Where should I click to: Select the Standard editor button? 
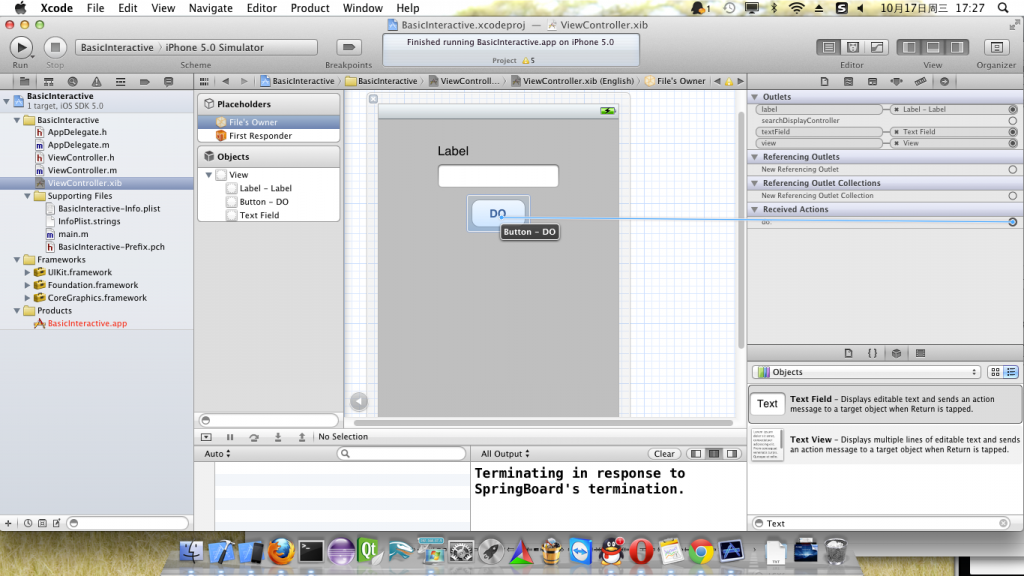[829, 47]
